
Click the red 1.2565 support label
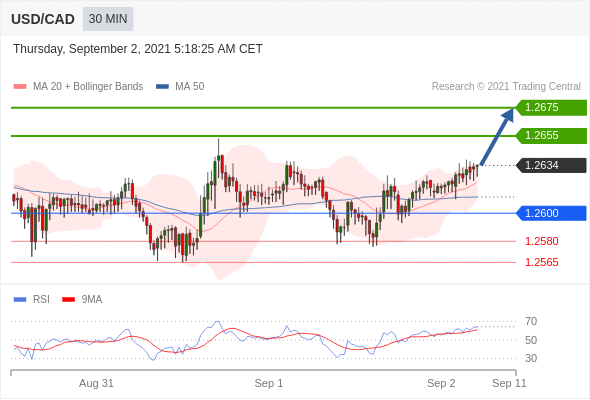(x=541, y=262)
